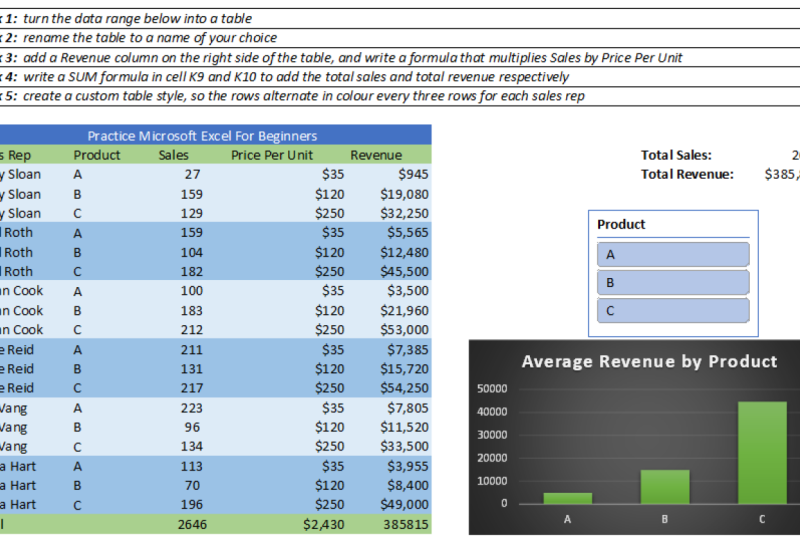The height and width of the screenshot is (540, 800).
Task: Click the Product slicer header
Action: 621,225
